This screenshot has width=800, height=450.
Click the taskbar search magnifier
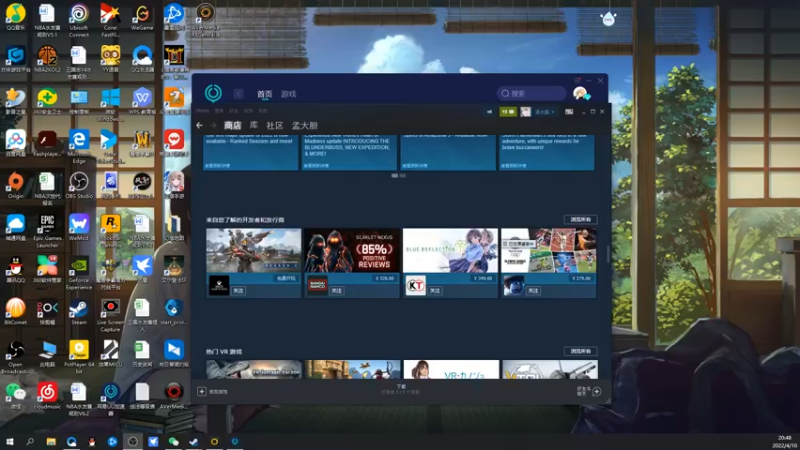point(30,441)
